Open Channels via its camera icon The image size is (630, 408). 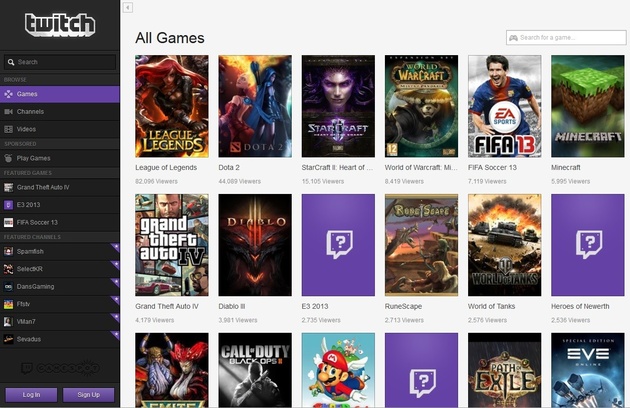point(8,112)
